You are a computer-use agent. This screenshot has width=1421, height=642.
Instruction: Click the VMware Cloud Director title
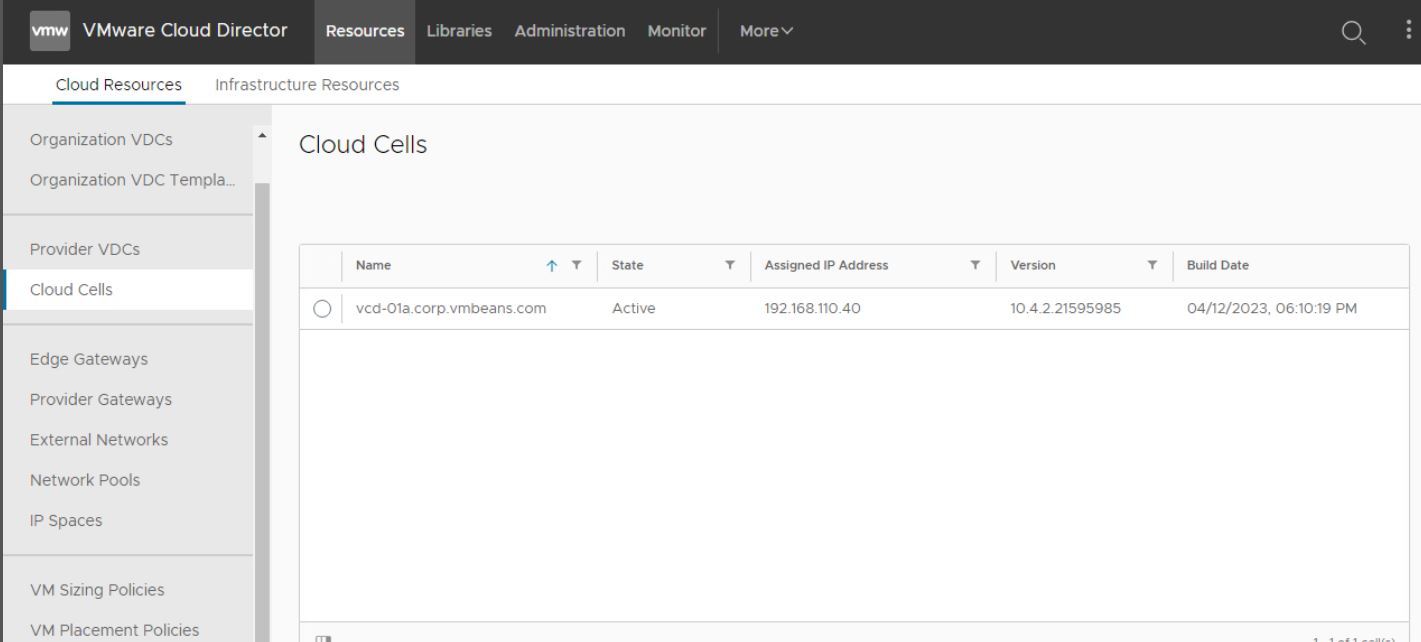click(185, 31)
